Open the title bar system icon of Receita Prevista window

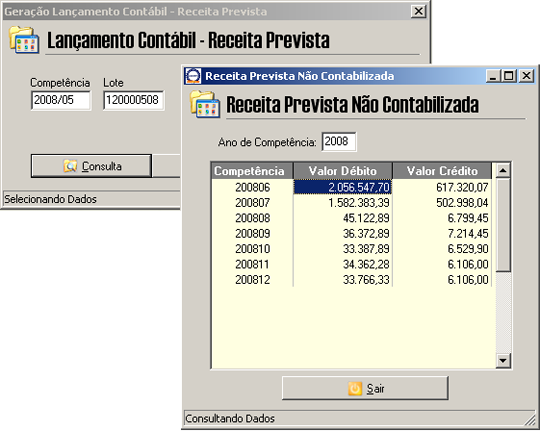(x=193, y=76)
